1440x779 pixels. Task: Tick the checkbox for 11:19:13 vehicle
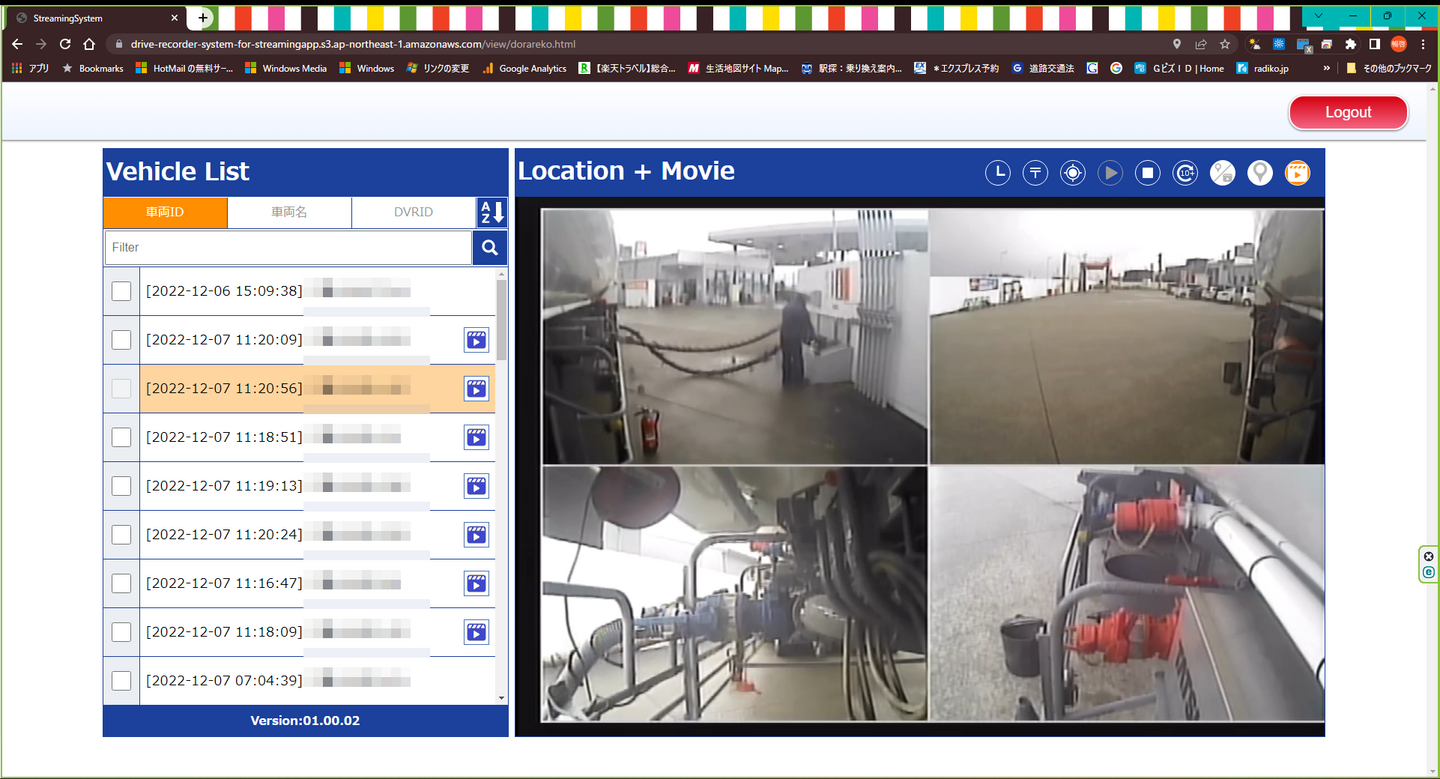121,486
